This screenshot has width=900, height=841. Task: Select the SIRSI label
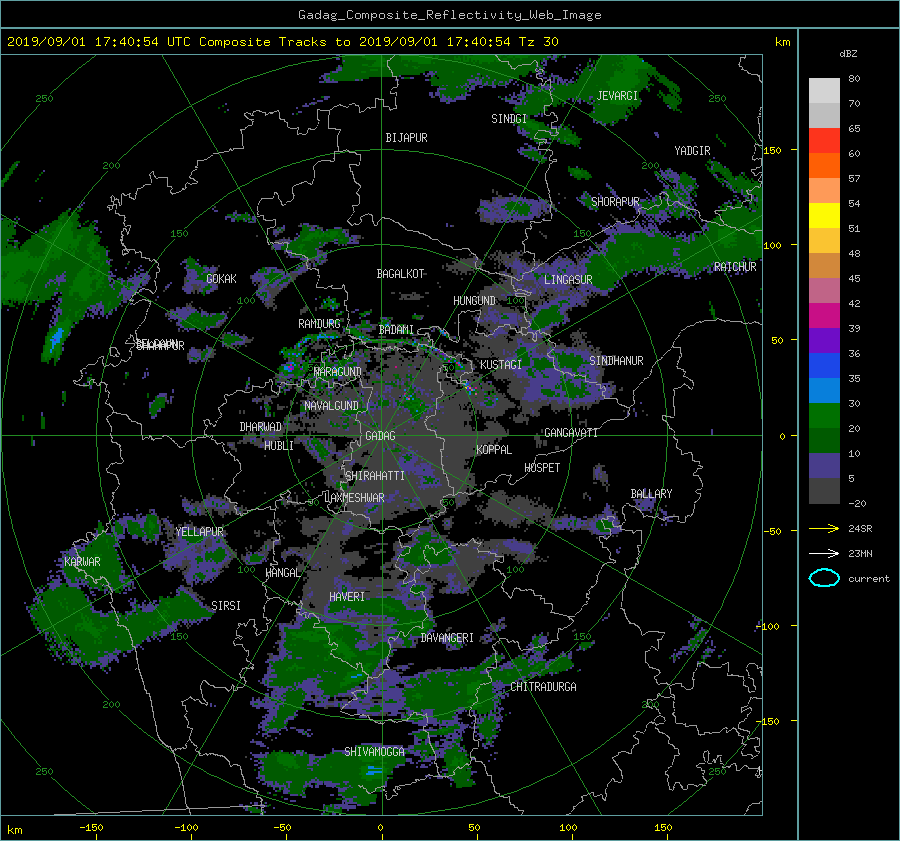[x=226, y=606]
